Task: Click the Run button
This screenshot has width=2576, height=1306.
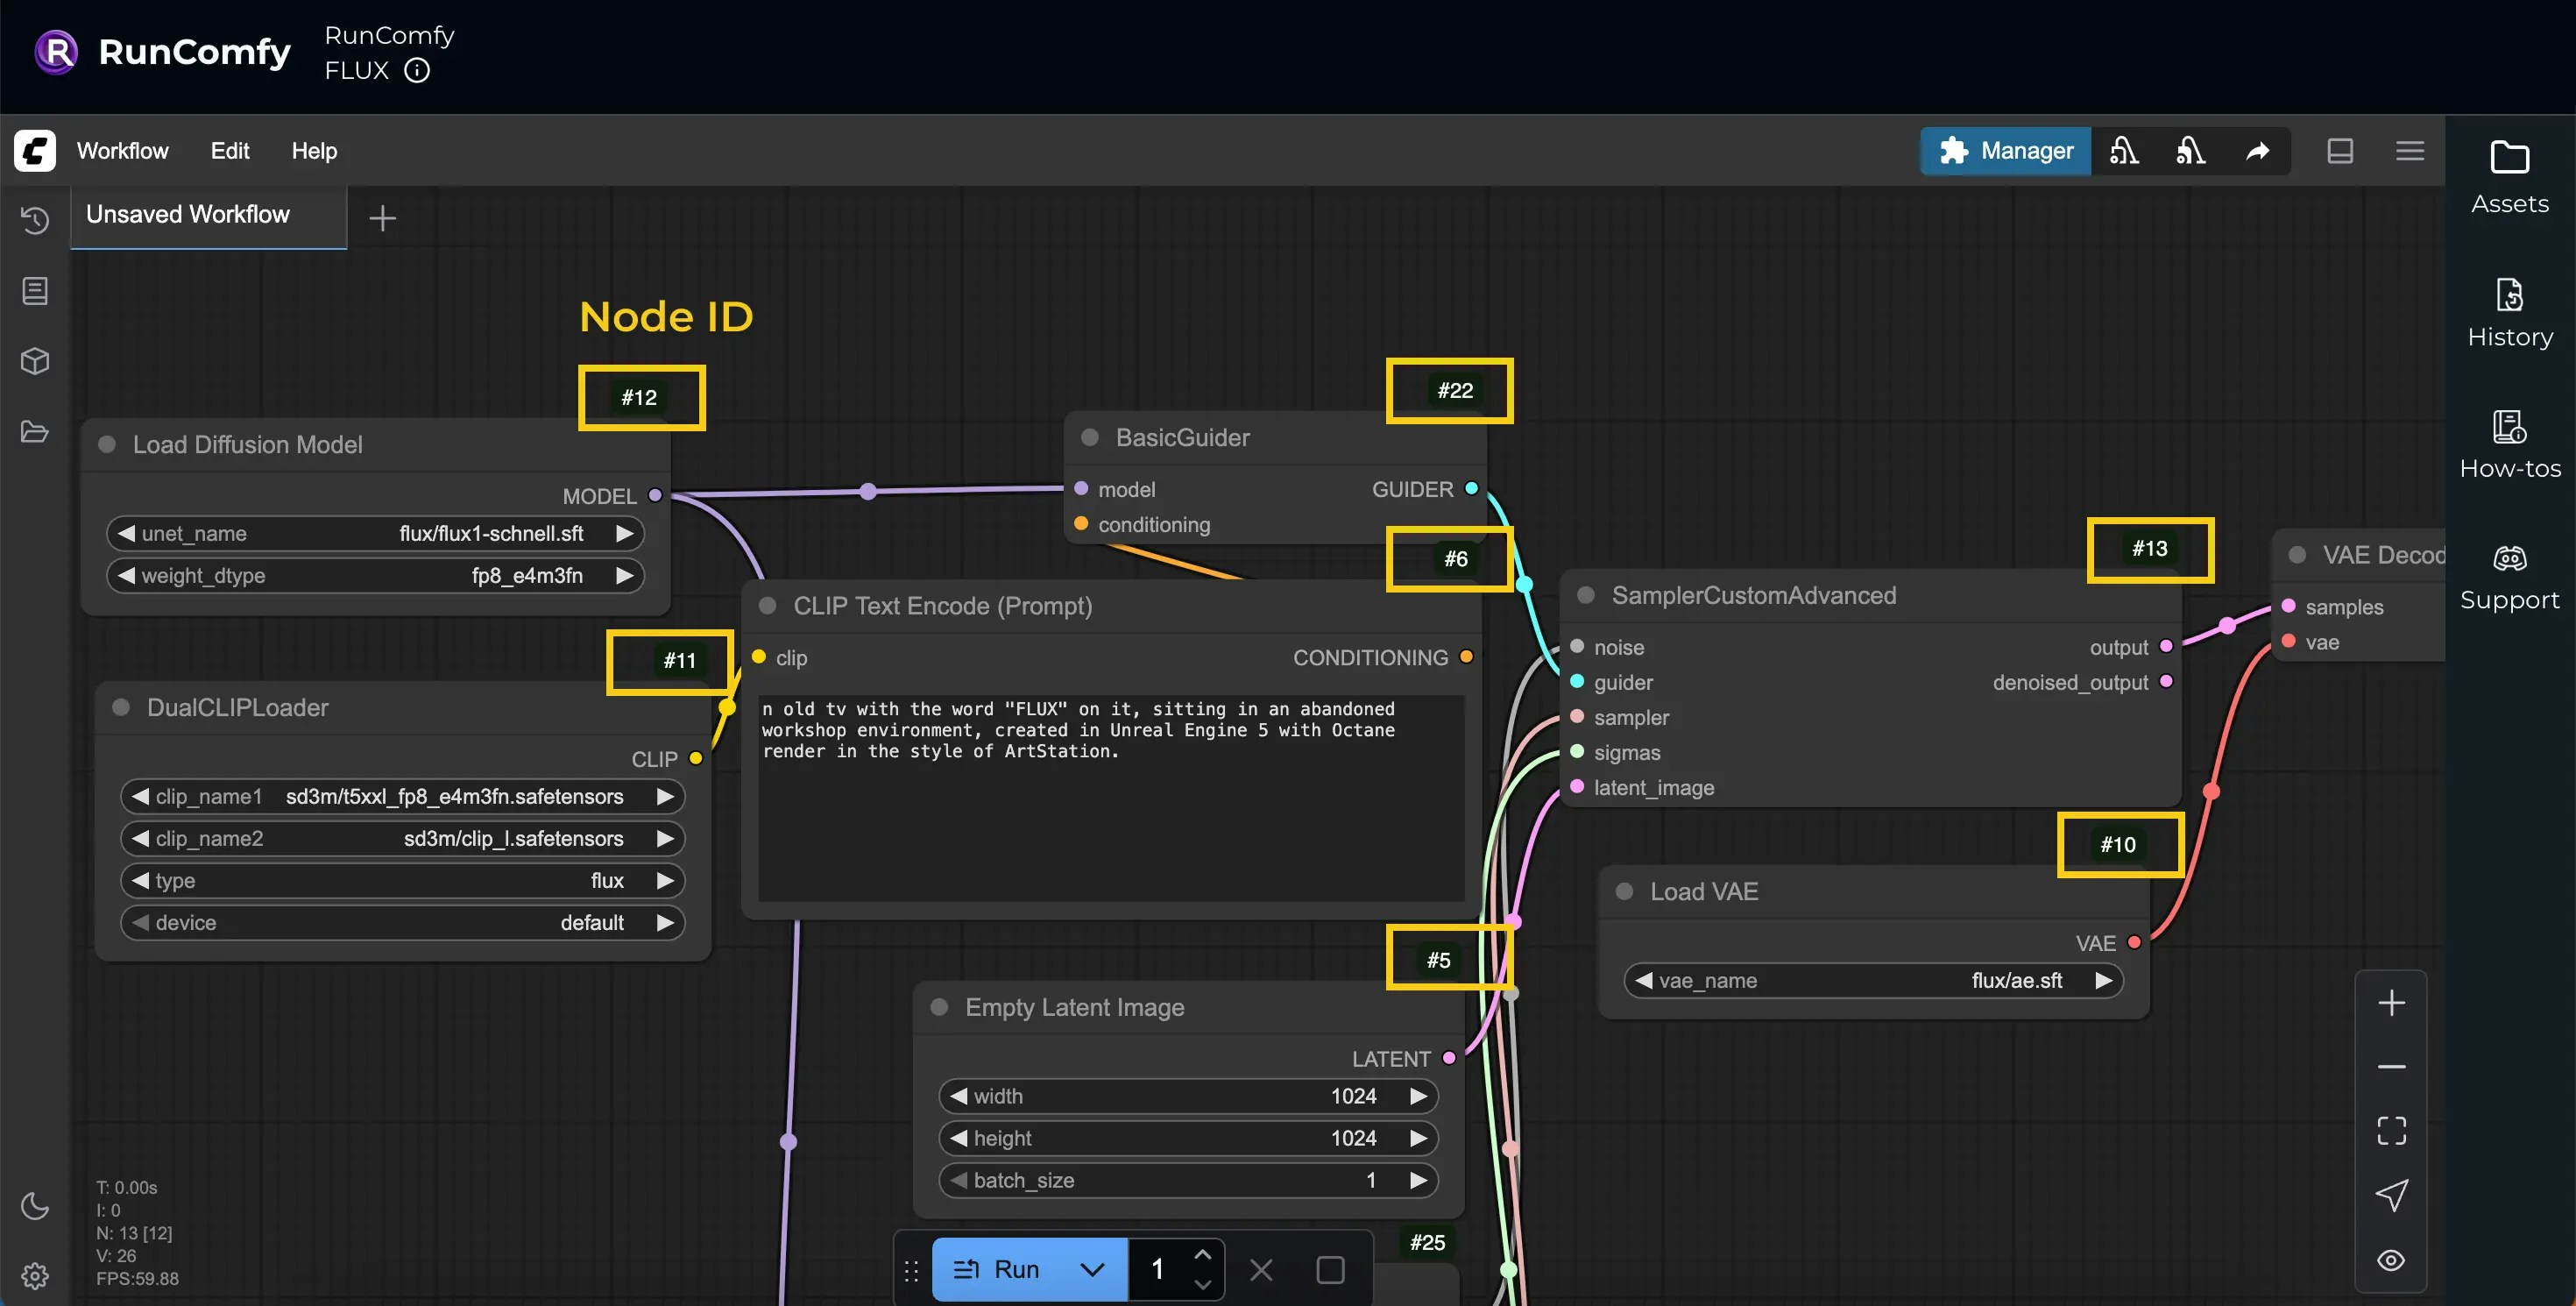Action: (x=996, y=1269)
